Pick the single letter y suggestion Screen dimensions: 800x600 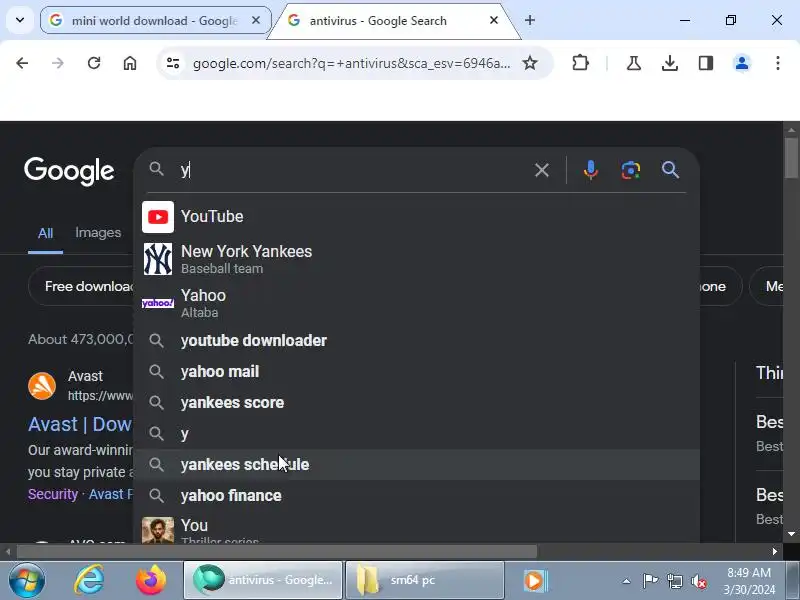(x=416, y=434)
